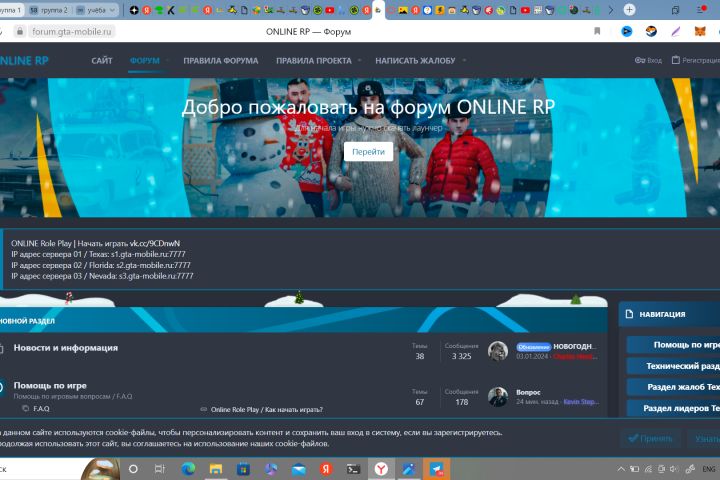Switch to the yellow picture favicon tab
The width and height of the screenshot is (720, 480).
tap(403, 10)
